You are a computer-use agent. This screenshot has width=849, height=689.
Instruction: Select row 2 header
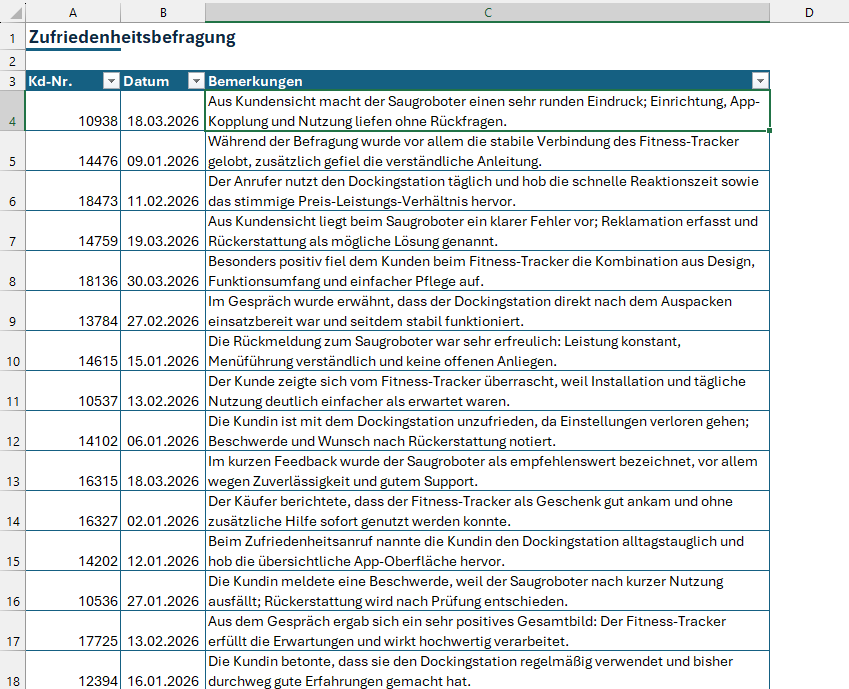tap(12, 61)
